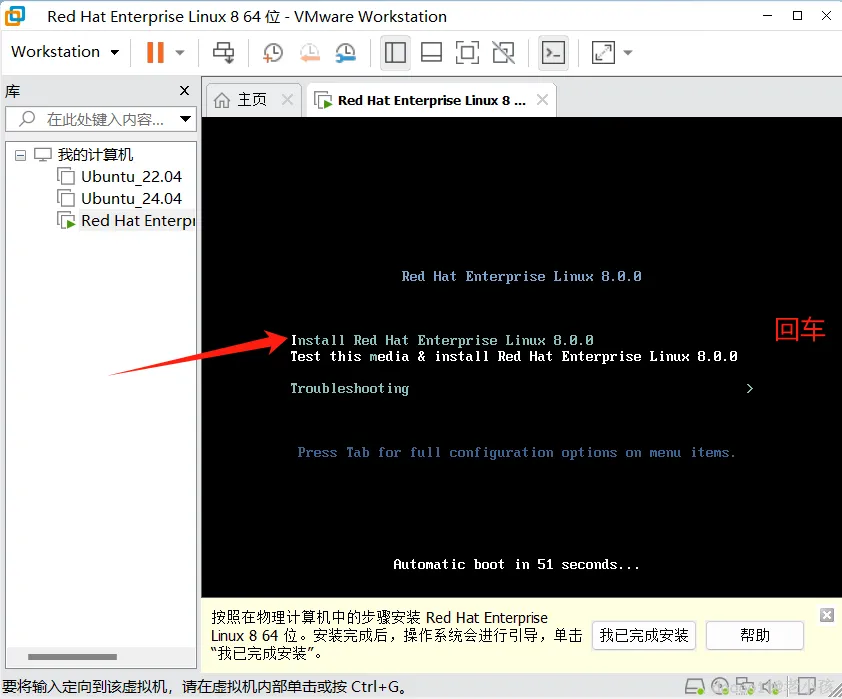The width and height of the screenshot is (842, 699).
Task: Click the hard disk status bar icon
Action: click(x=695, y=686)
